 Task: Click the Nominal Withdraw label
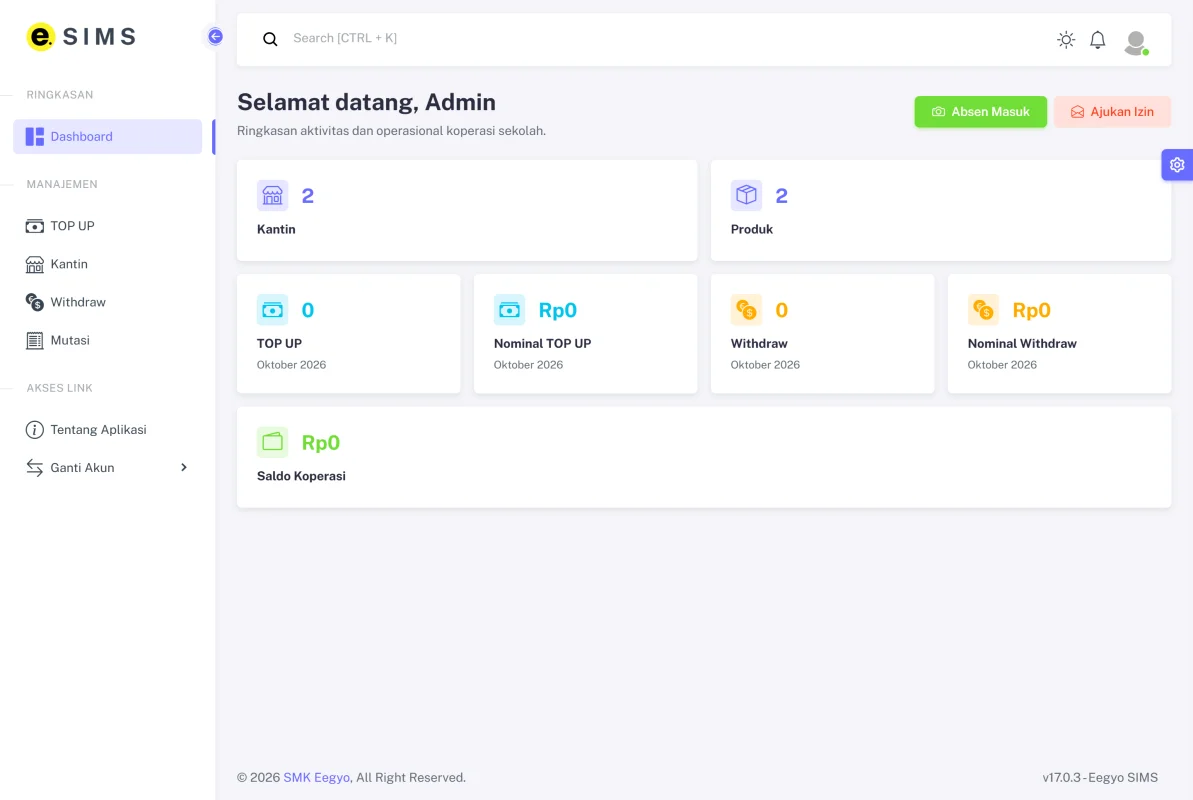click(1022, 343)
